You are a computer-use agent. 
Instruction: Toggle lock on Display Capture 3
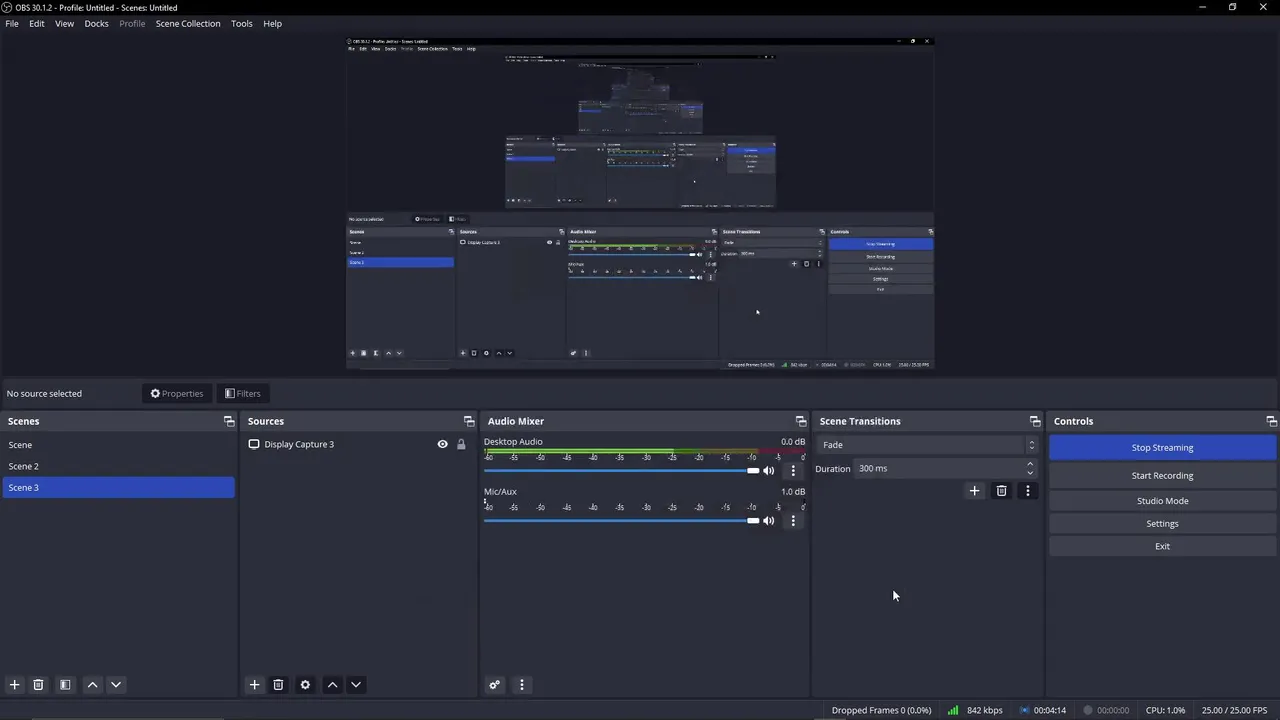pyautogui.click(x=461, y=444)
